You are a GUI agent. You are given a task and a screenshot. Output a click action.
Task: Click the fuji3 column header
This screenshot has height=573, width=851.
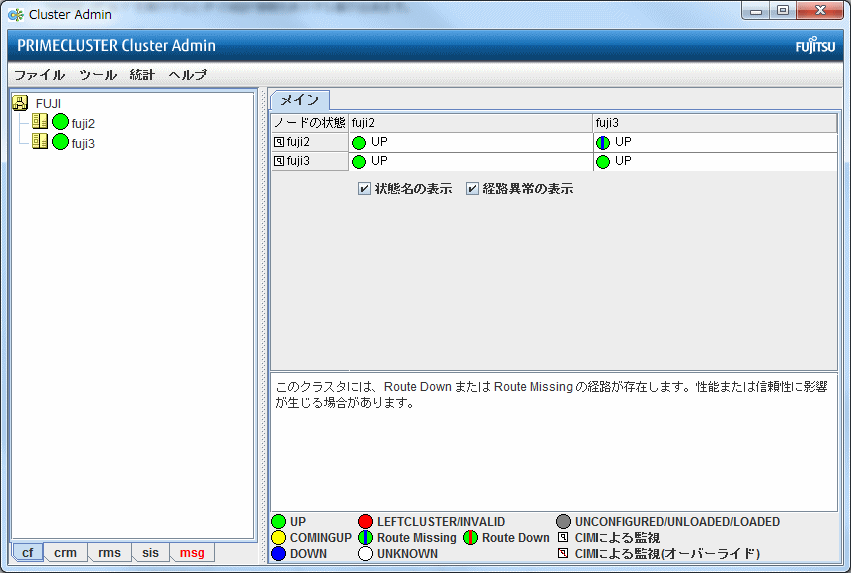[x=715, y=123]
